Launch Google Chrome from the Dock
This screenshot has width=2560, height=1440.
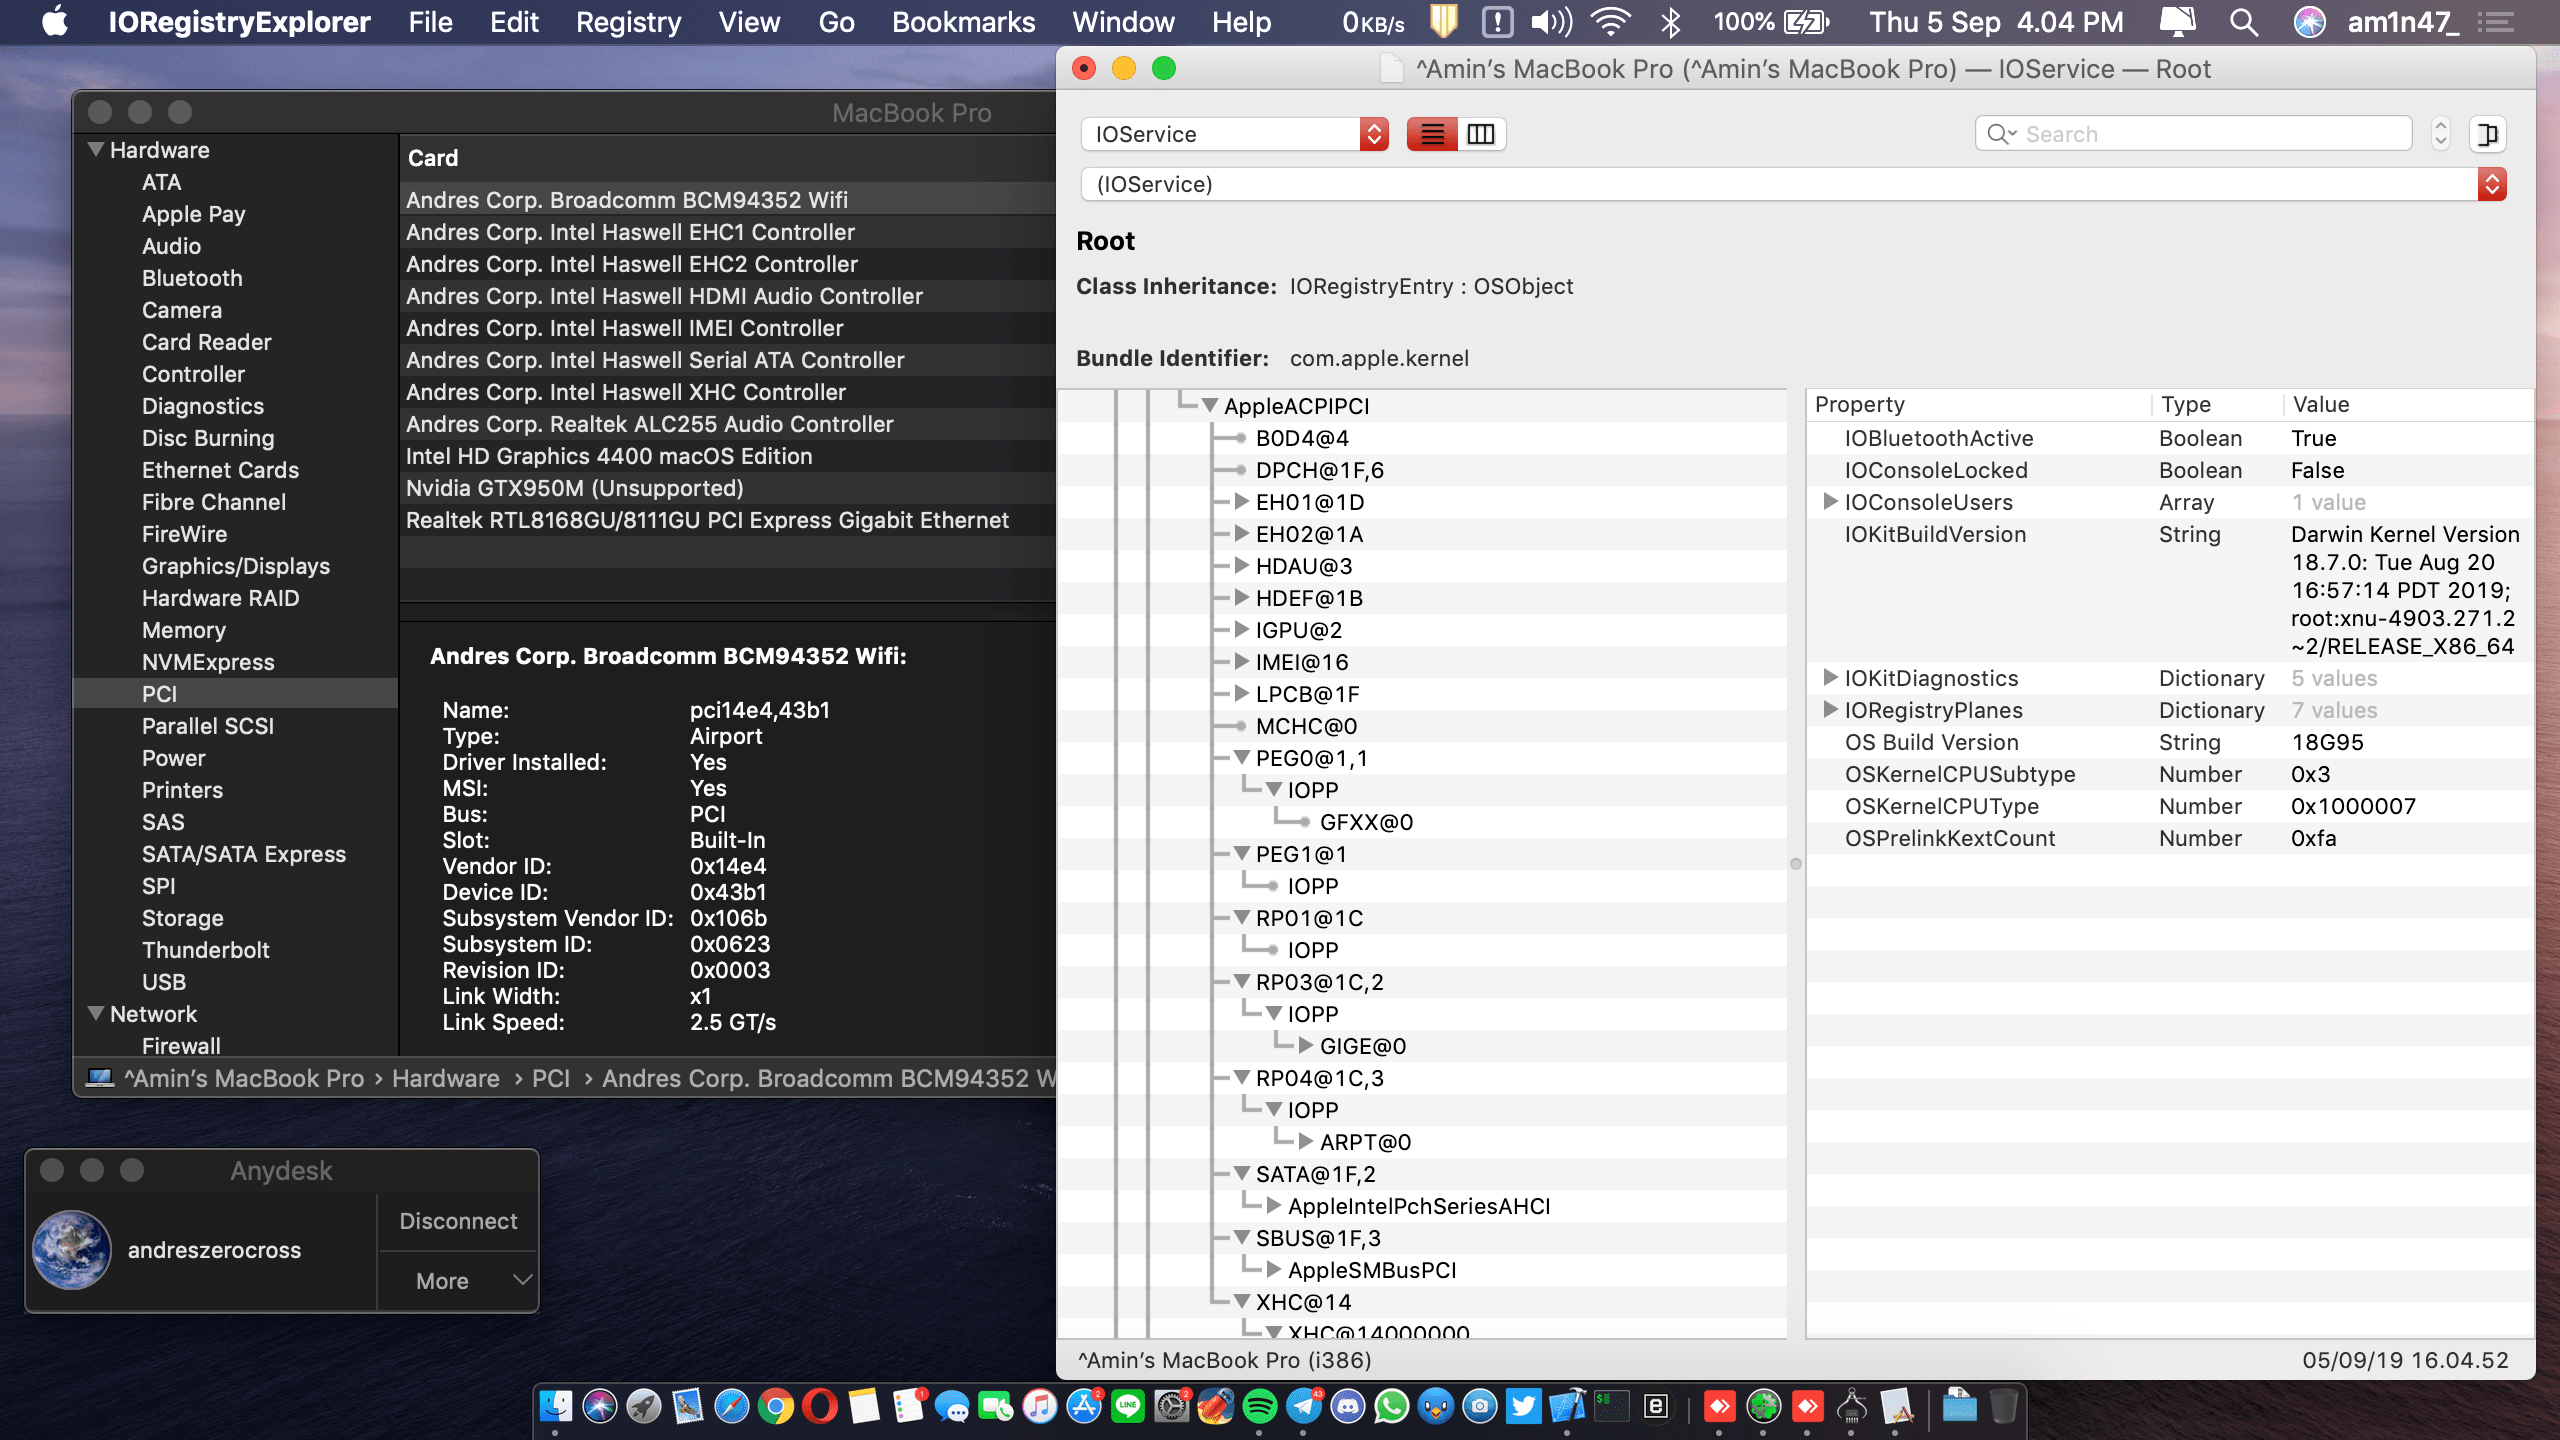tap(776, 1407)
